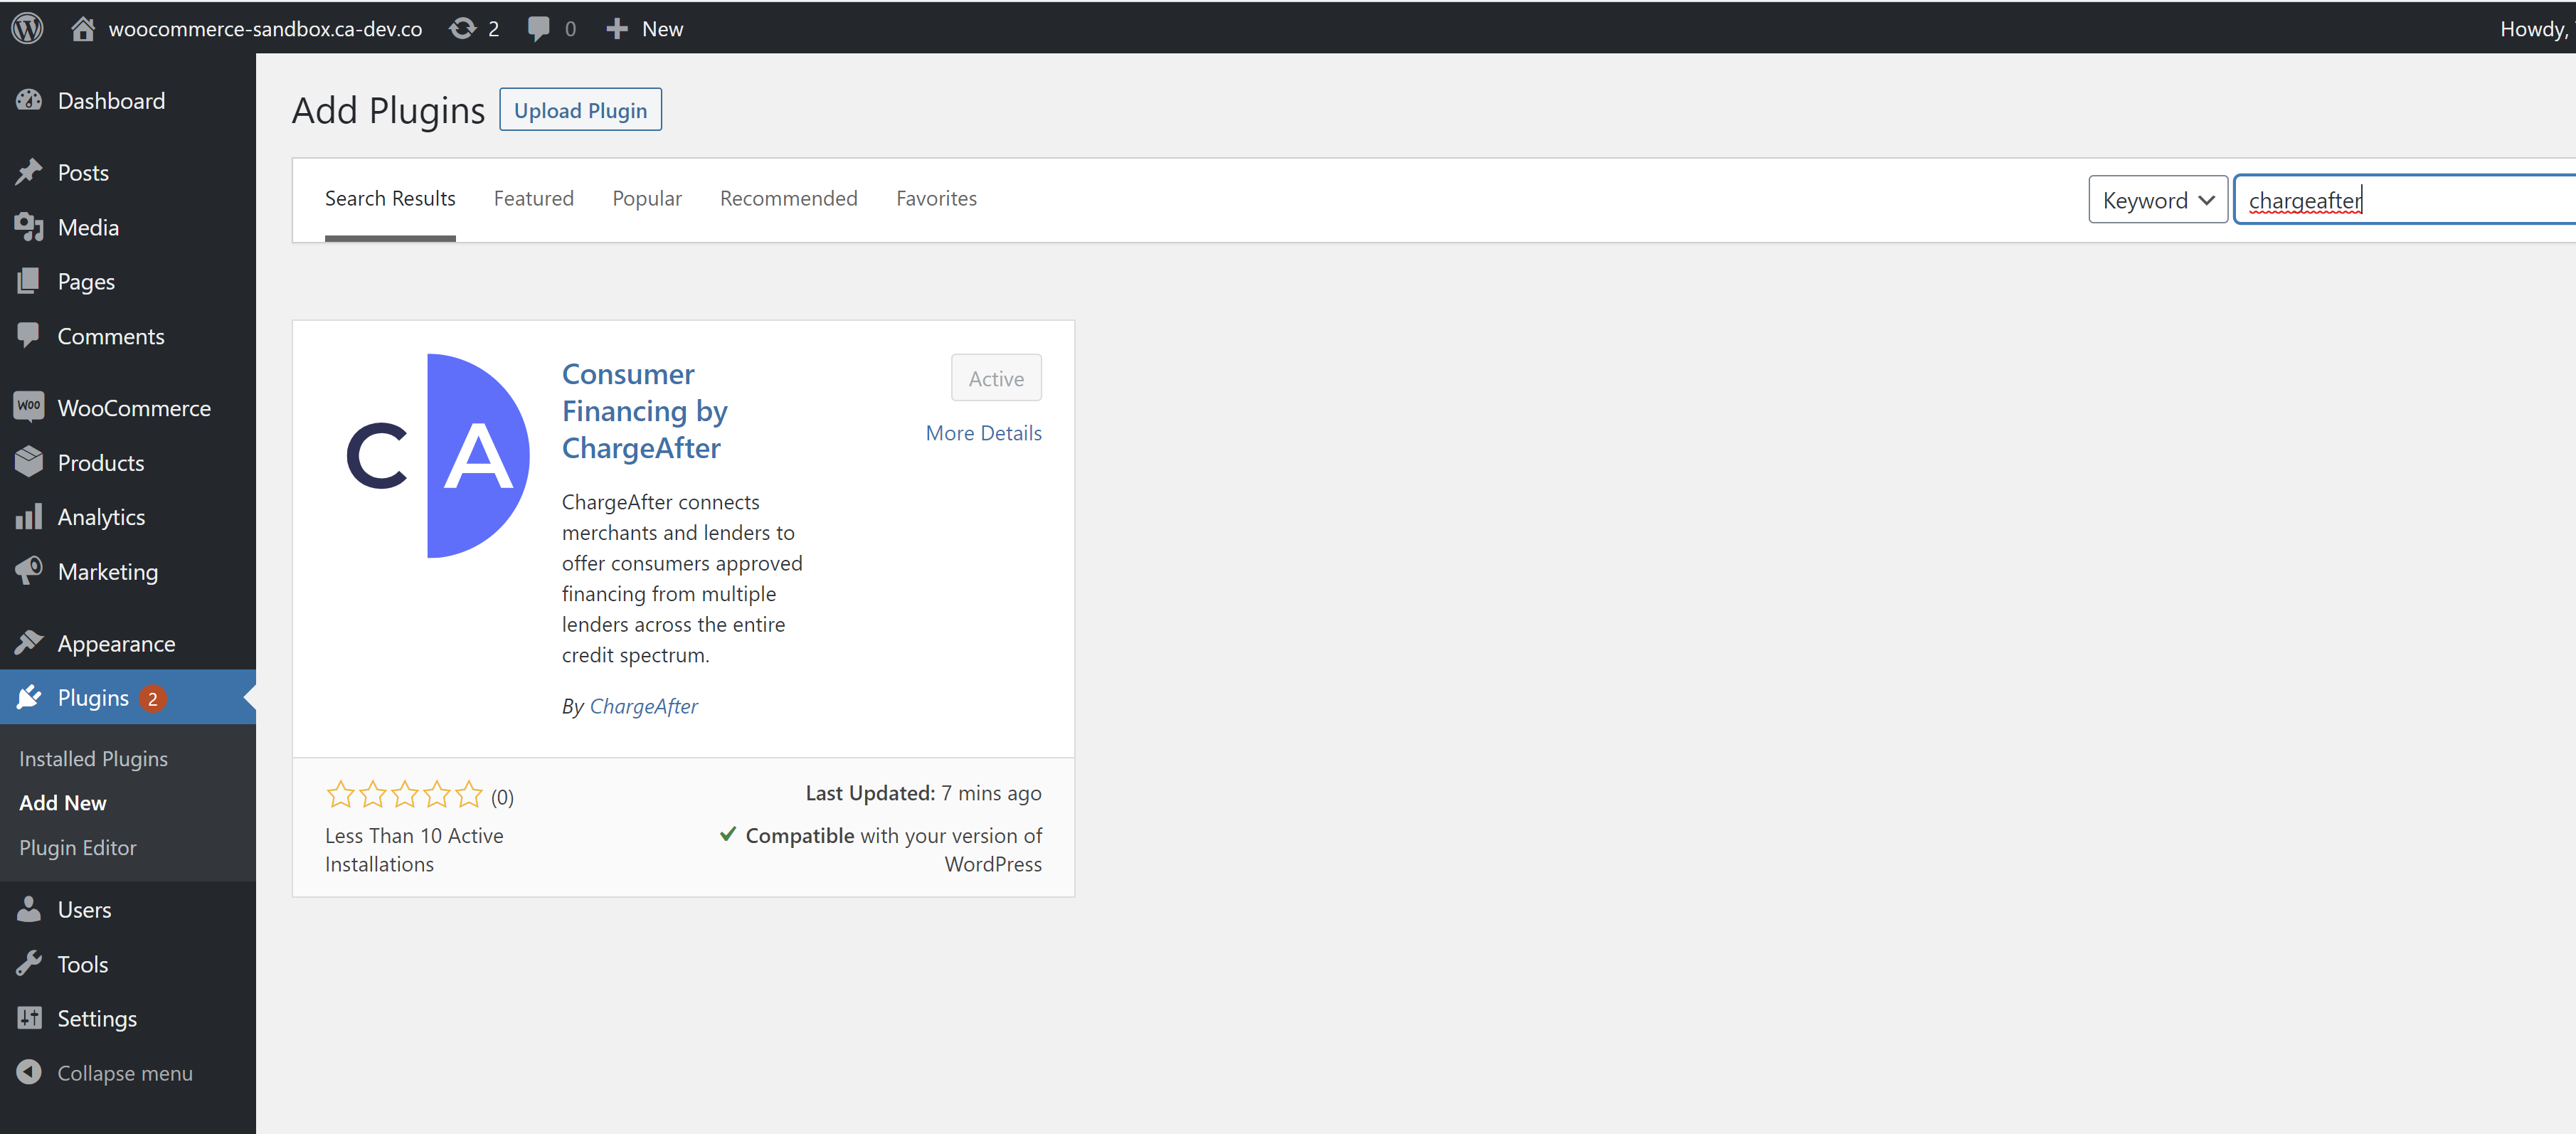This screenshot has width=2576, height=1134.
Task: Open the comments bubble icon in admin bar
Action: (538, 28)
